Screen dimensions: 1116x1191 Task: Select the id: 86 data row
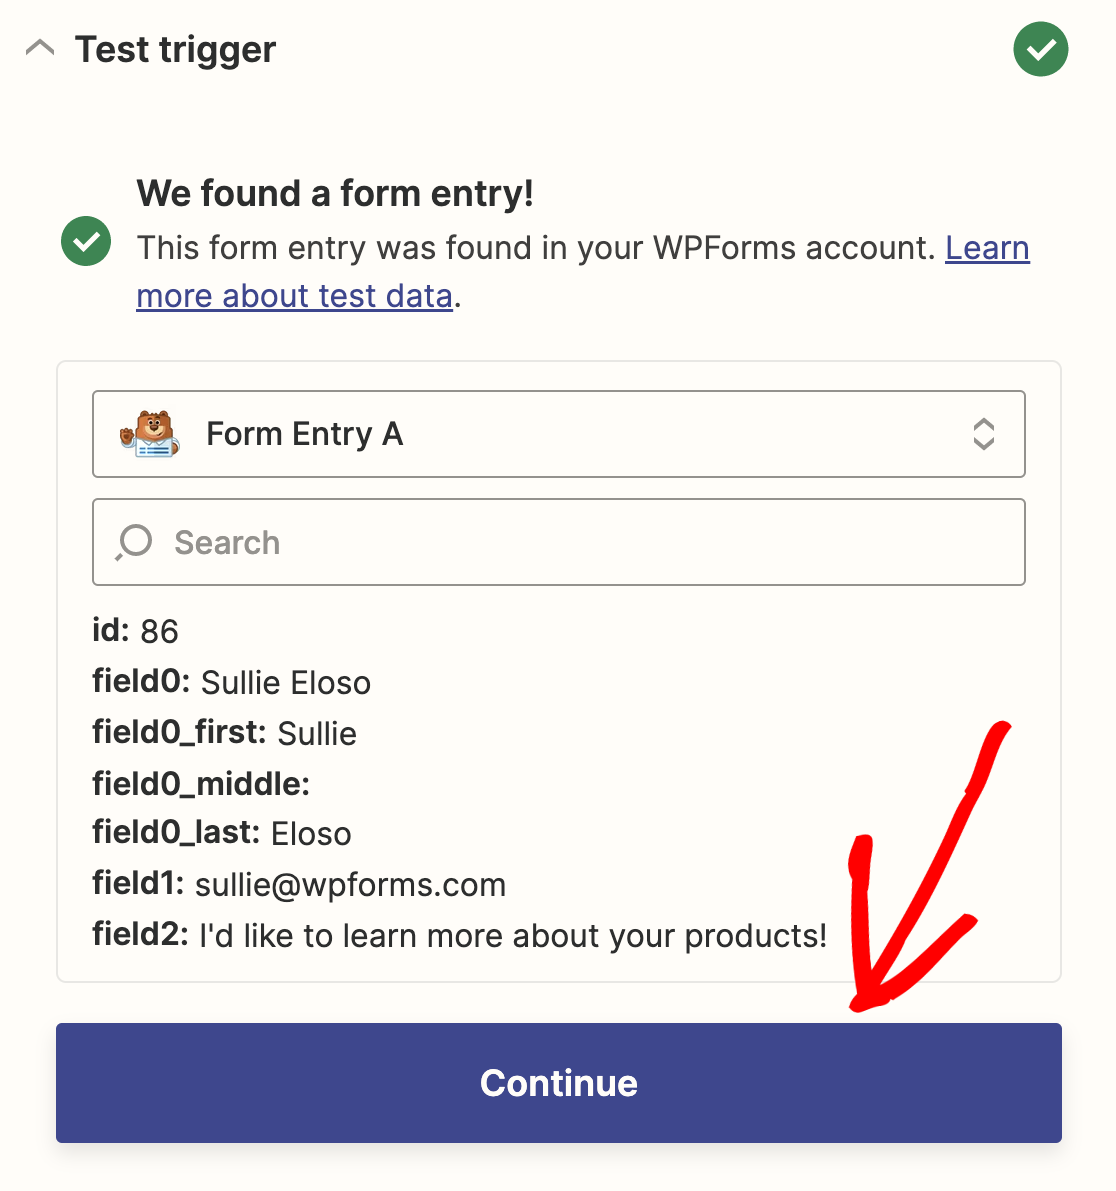coord(135,630)
